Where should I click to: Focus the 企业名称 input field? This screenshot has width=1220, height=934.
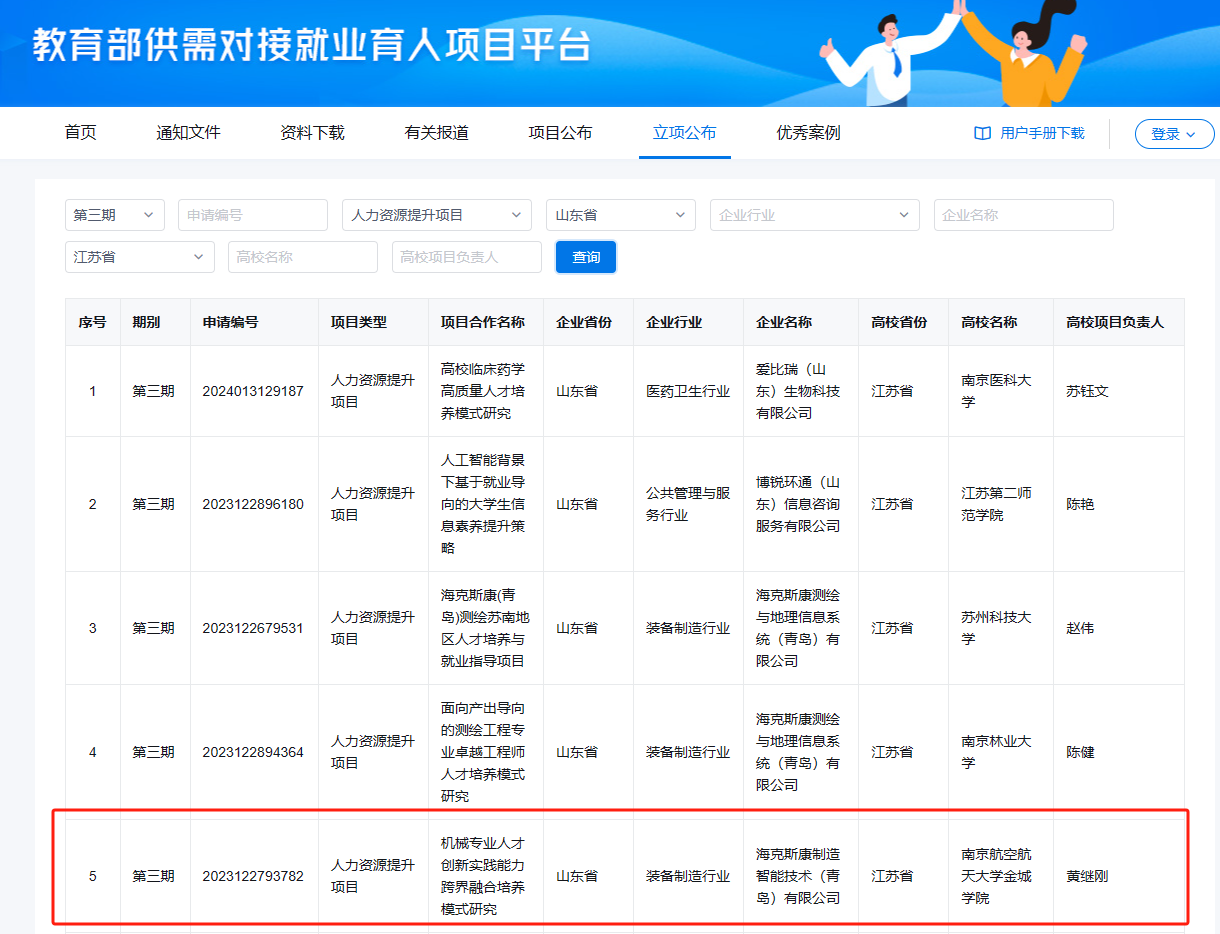coord(1024,215)
